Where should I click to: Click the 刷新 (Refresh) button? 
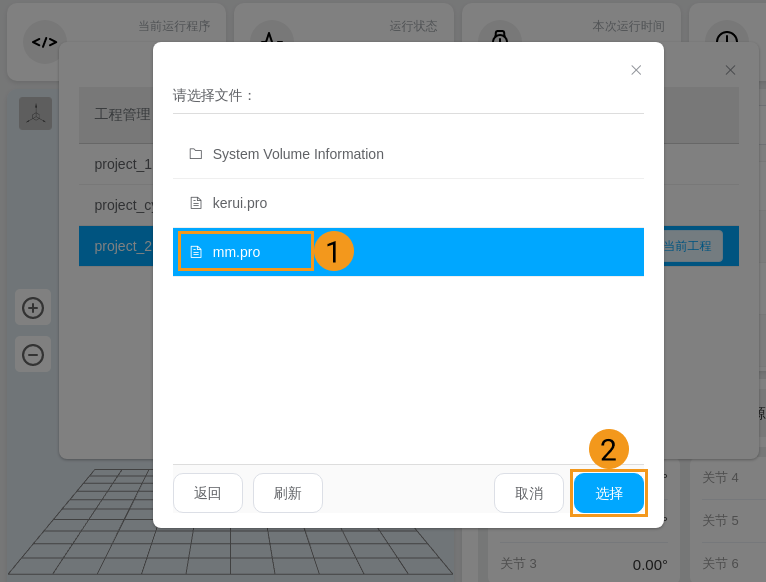(288, 493)
